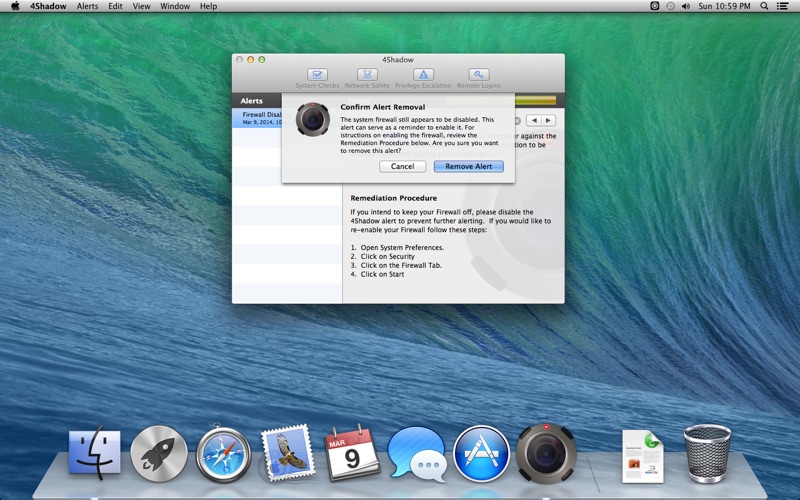Open Mail stamp icon in Dock

coord(287,453)
